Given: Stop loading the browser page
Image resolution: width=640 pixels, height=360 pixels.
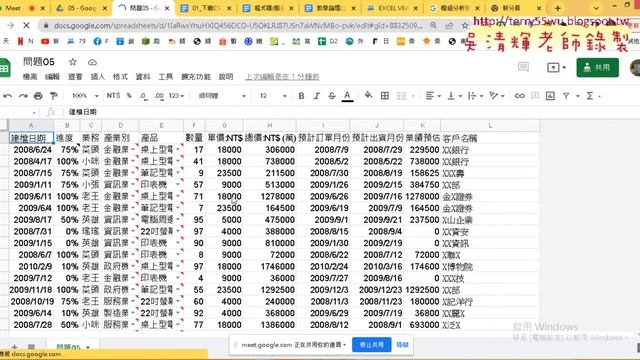Looking at the screenshot, I should [26, 25].
